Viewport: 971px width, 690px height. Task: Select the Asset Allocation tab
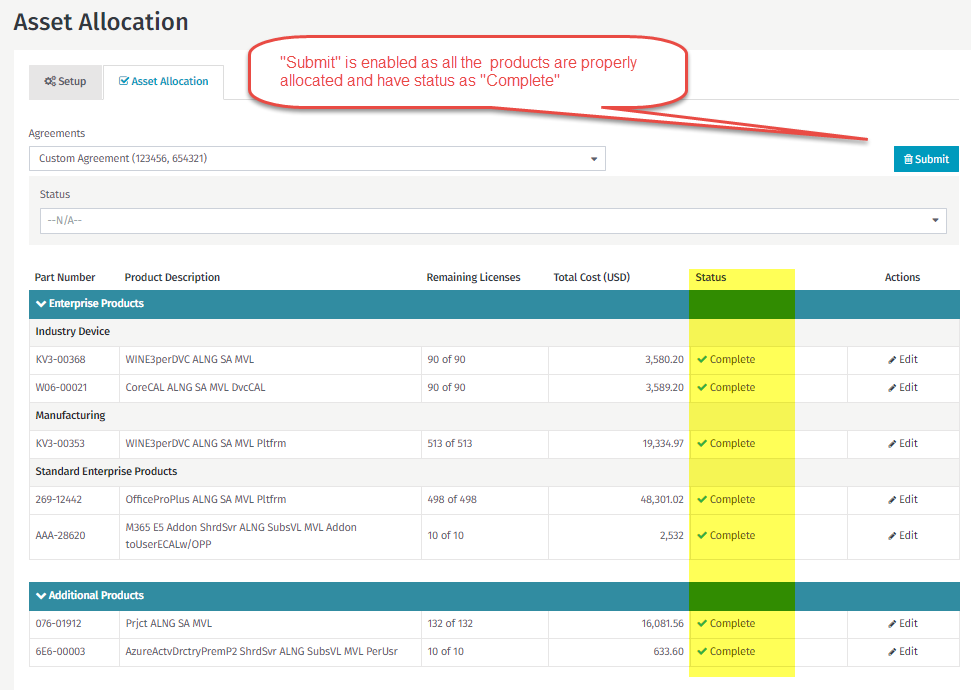163,82
